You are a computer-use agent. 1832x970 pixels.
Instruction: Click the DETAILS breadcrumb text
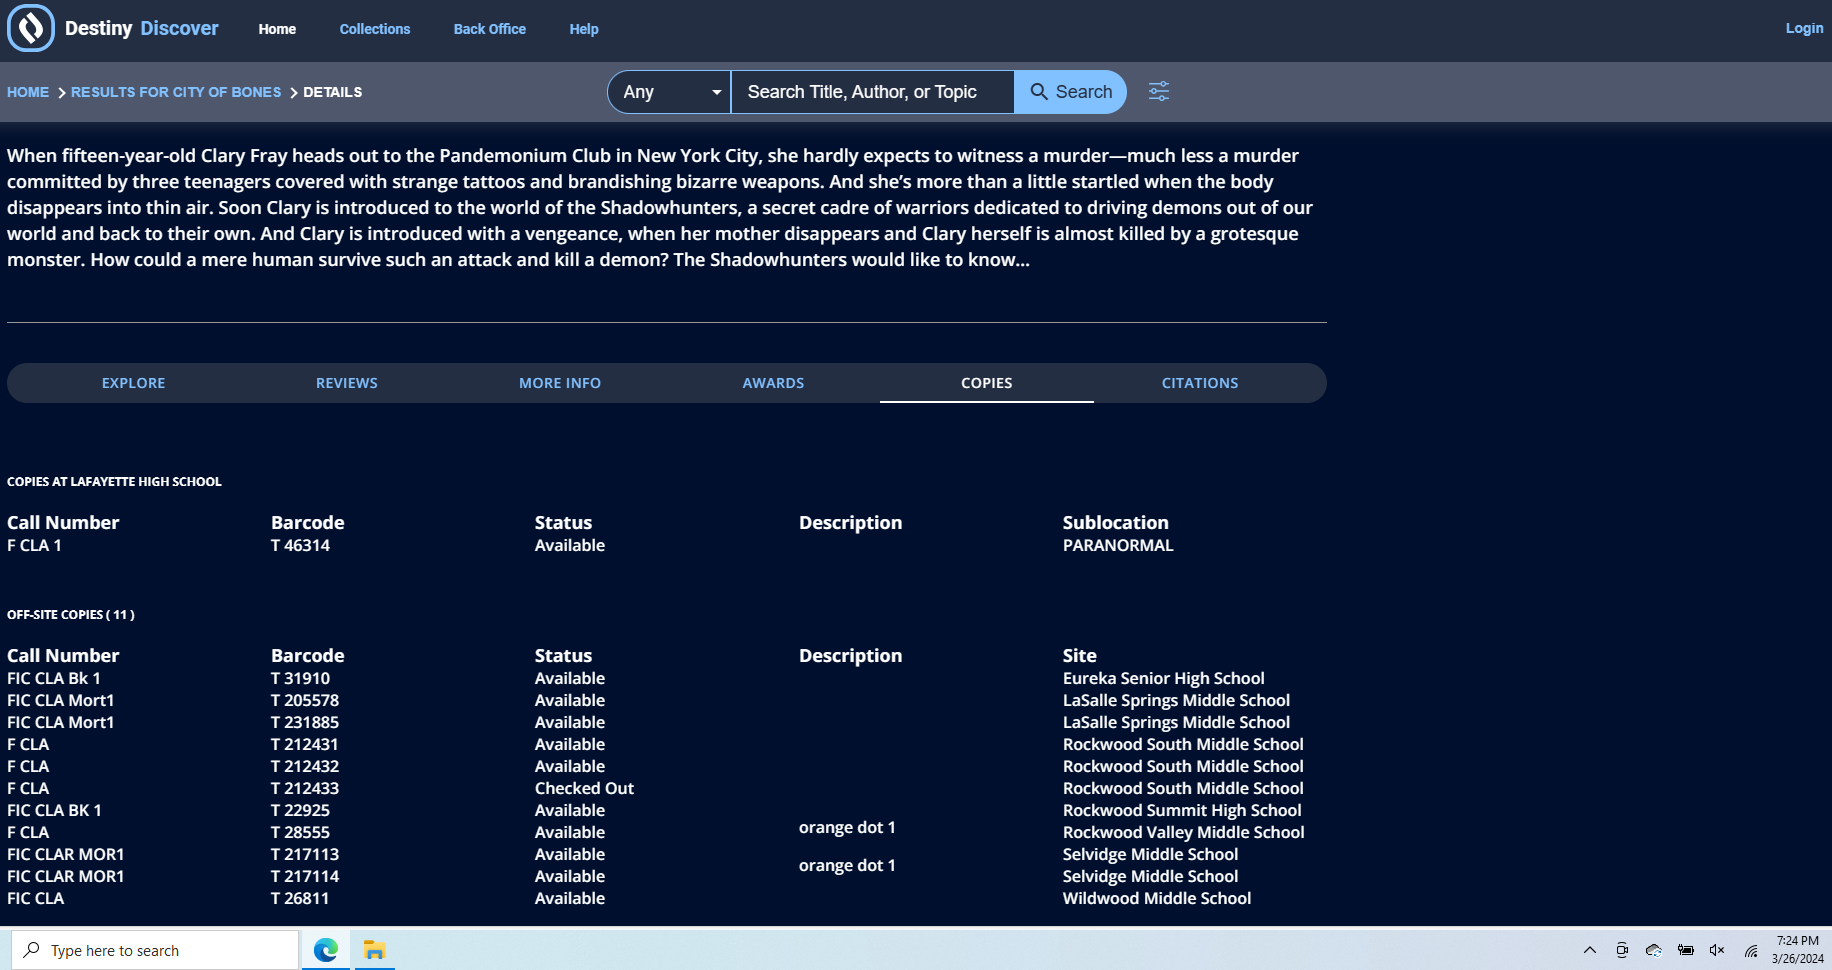(333, 92)
